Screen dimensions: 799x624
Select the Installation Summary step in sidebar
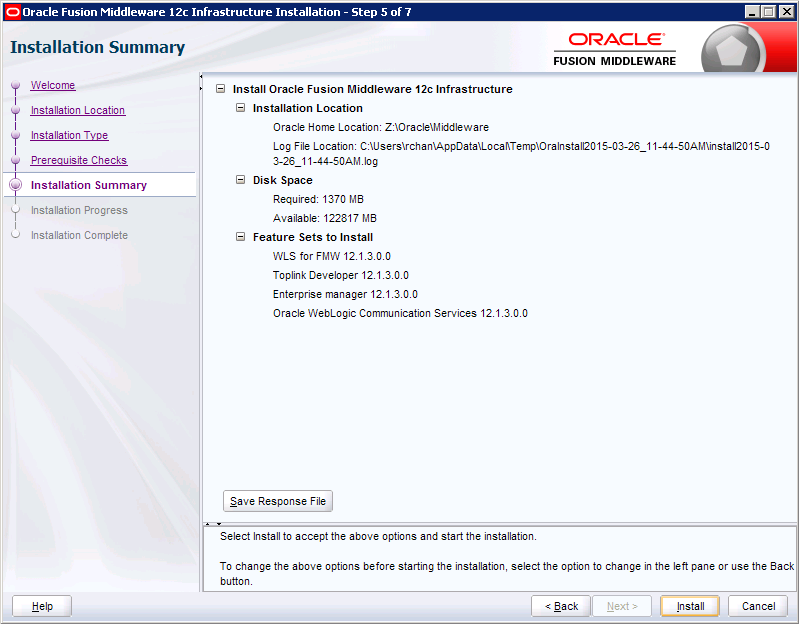point(89,185)
